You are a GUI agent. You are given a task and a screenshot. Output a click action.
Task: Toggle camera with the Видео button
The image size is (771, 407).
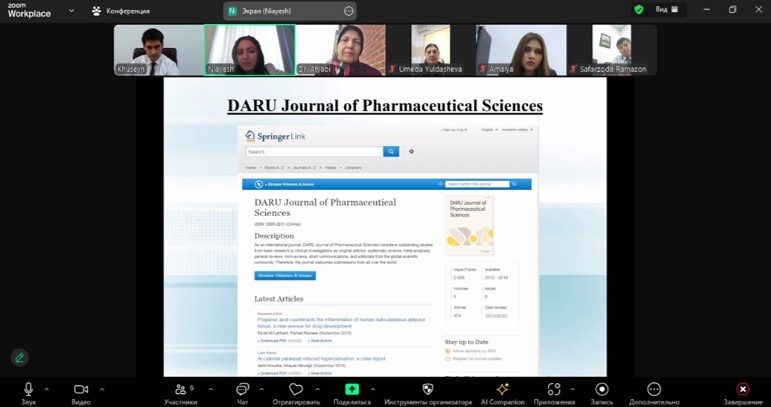pos(81,389)
